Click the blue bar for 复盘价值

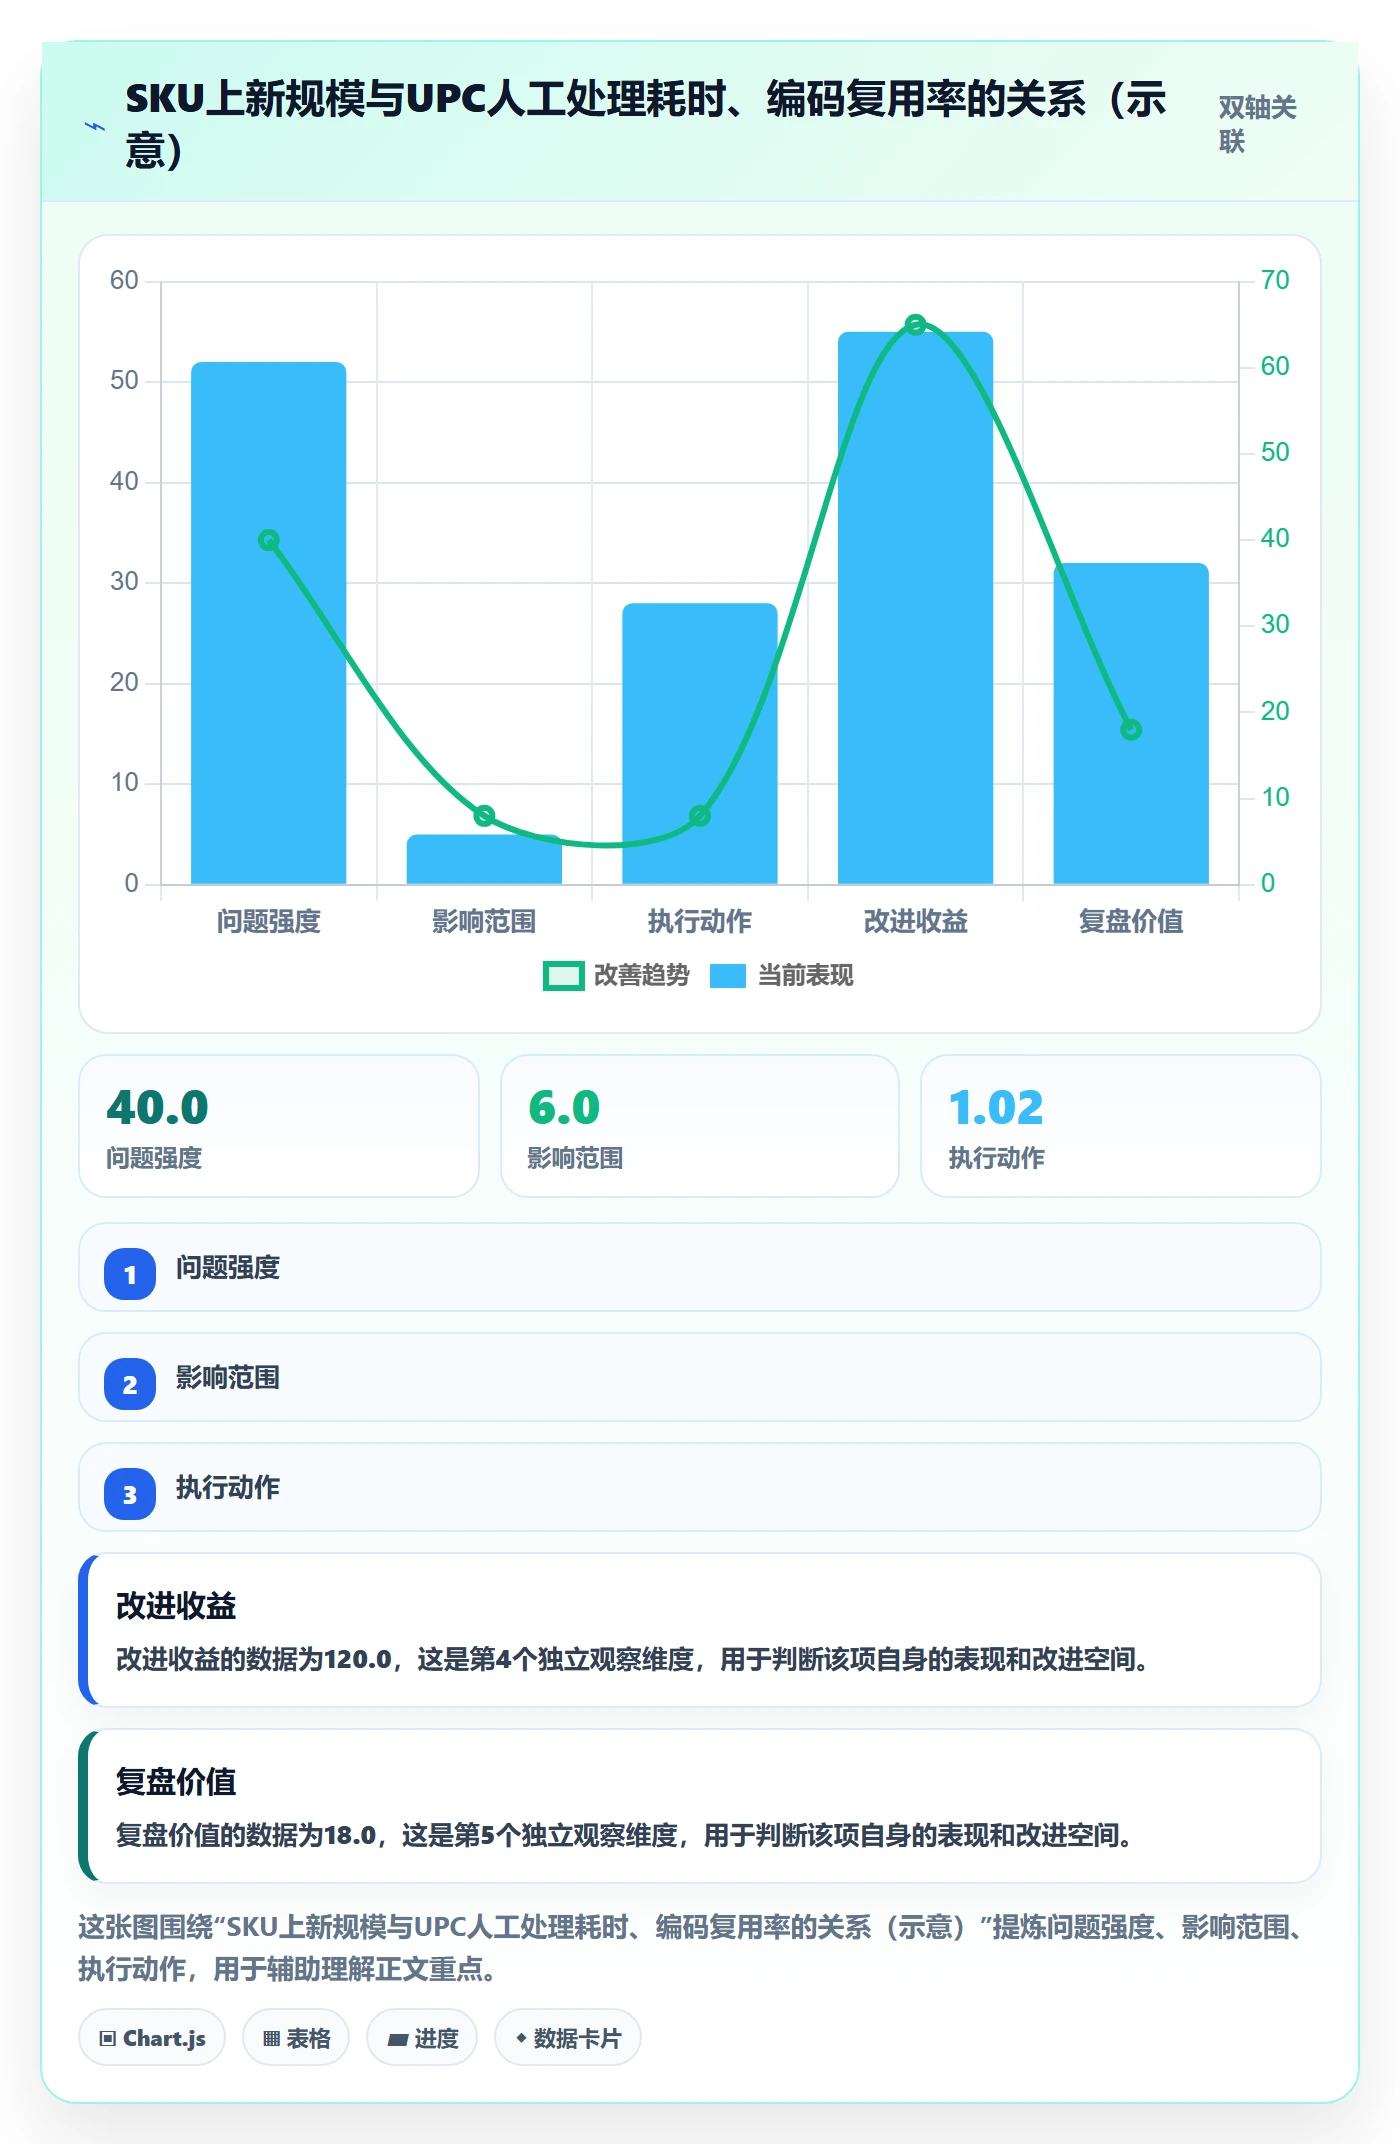click(x=1131, y=724)
